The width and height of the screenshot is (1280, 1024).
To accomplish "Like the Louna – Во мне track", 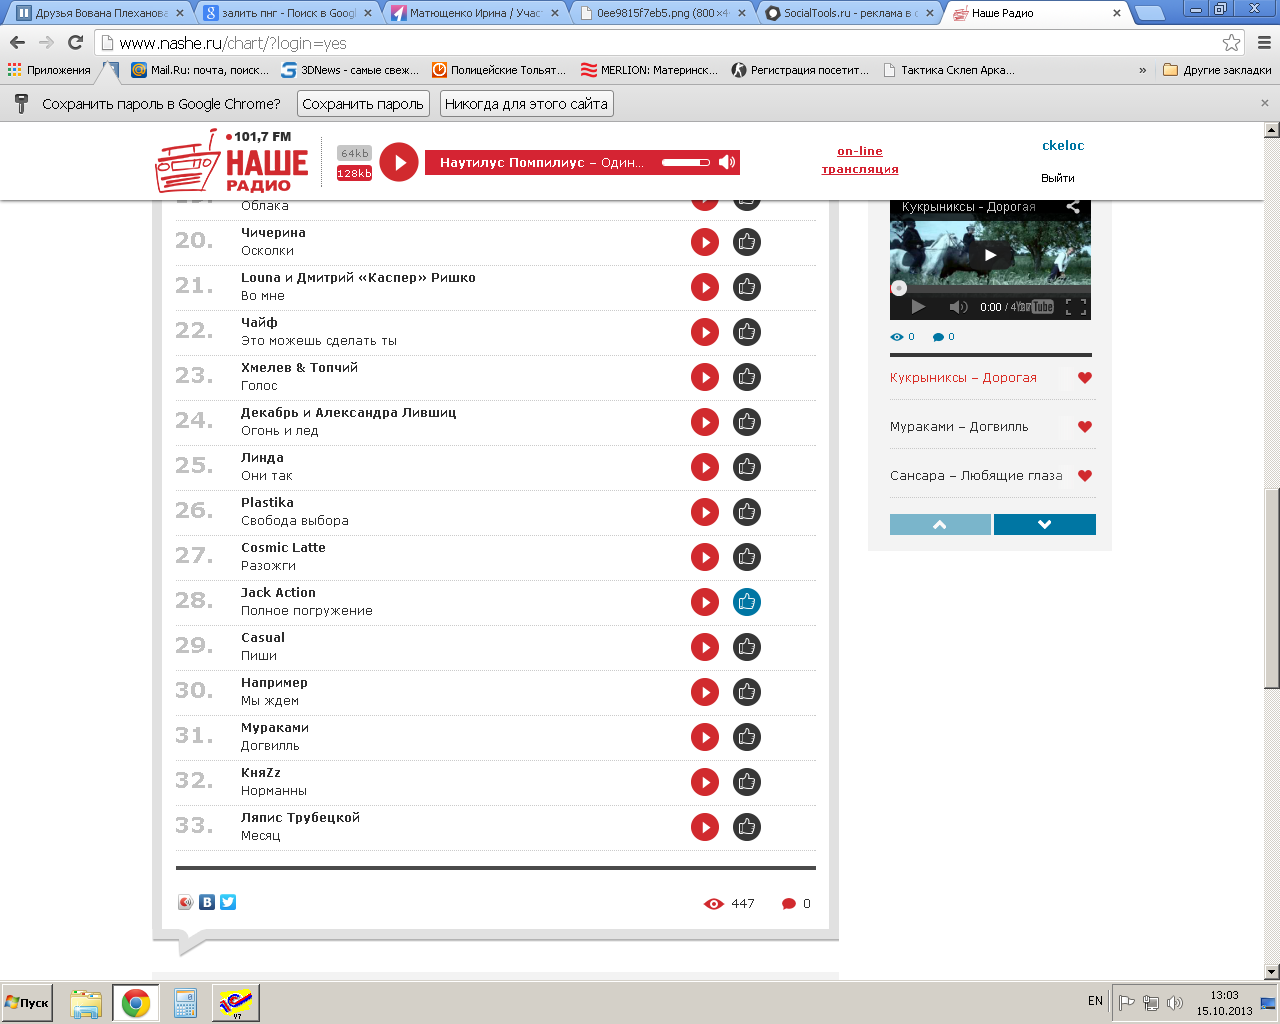I will point(747,287).
